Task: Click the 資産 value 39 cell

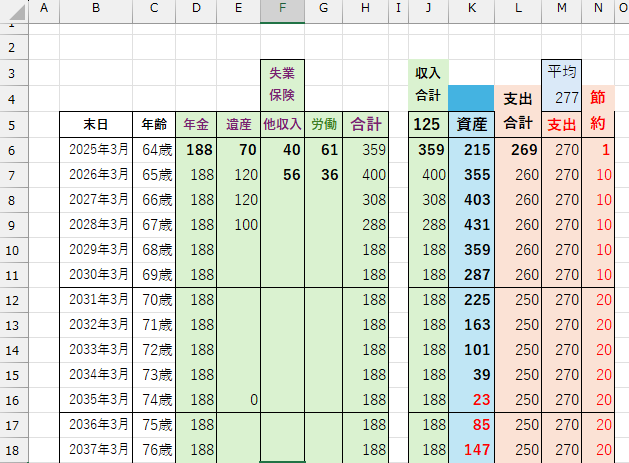Action: click(x=471, y=375)
